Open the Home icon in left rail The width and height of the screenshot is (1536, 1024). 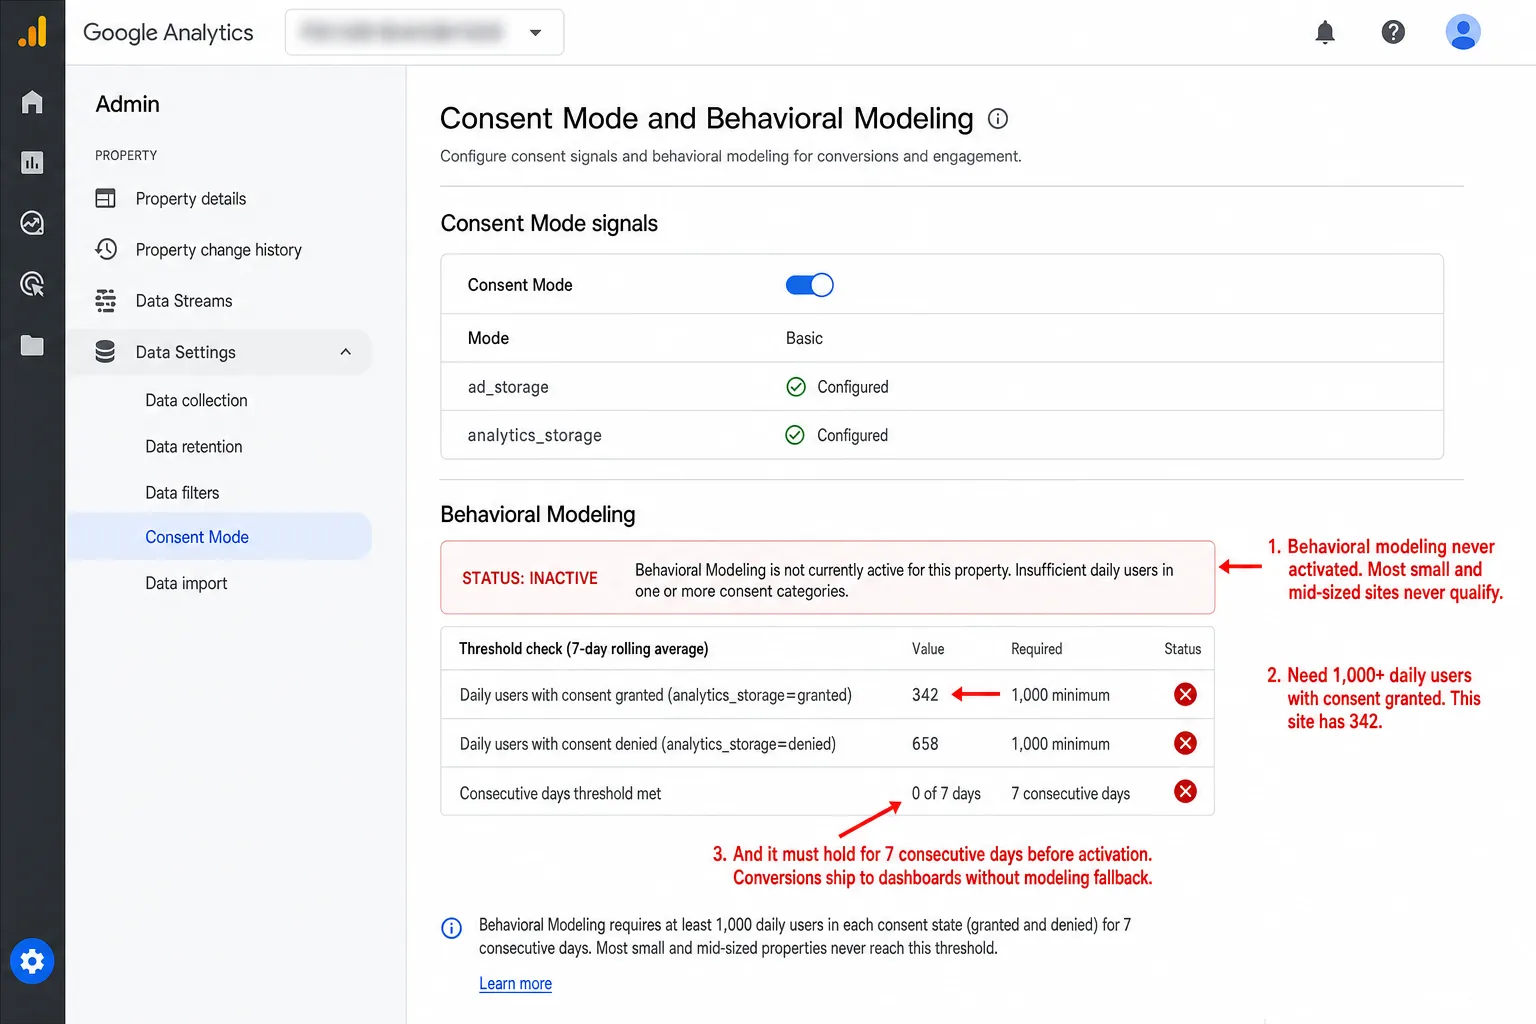point(32,102)
